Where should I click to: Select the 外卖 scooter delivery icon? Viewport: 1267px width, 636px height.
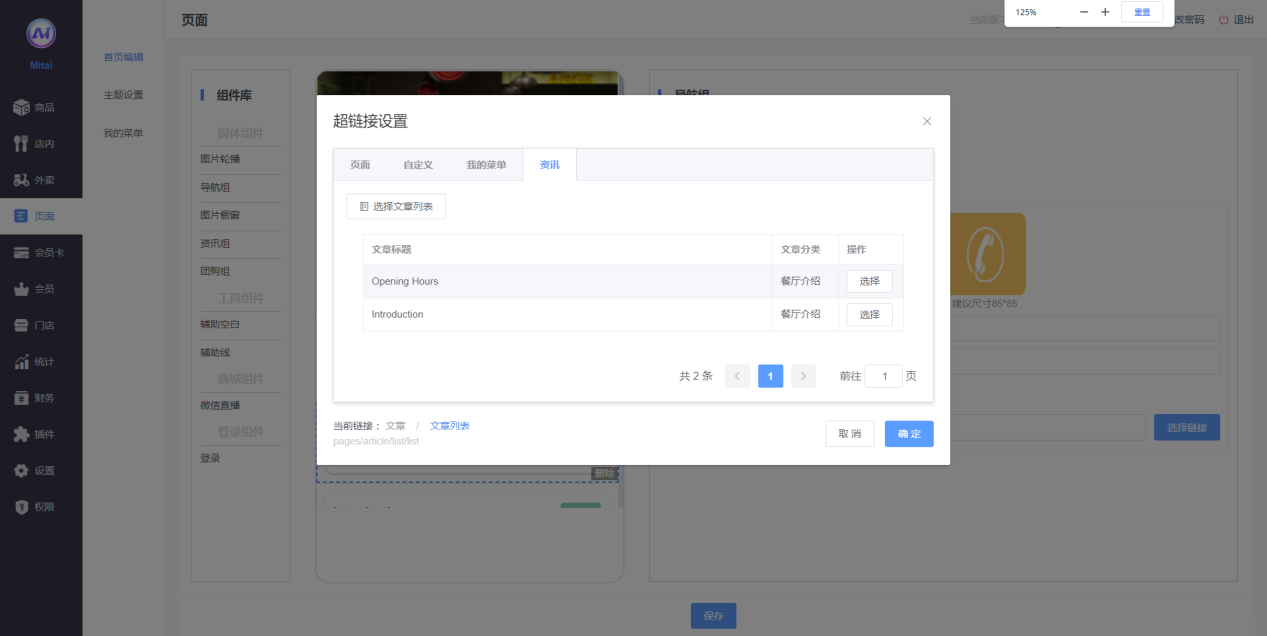(x=21, y=180)
